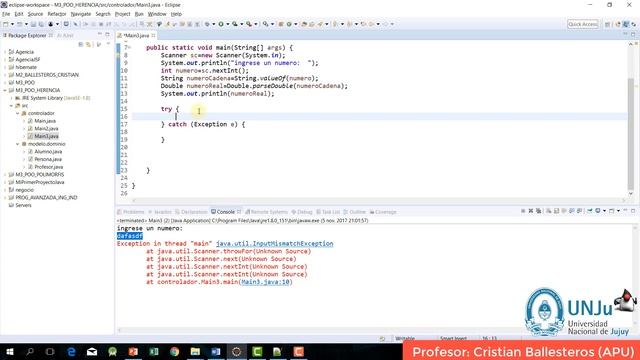640x360 pixels.
Task: Click Remove Launch icon in Console toolbar
Action: [x=531, y=211]
